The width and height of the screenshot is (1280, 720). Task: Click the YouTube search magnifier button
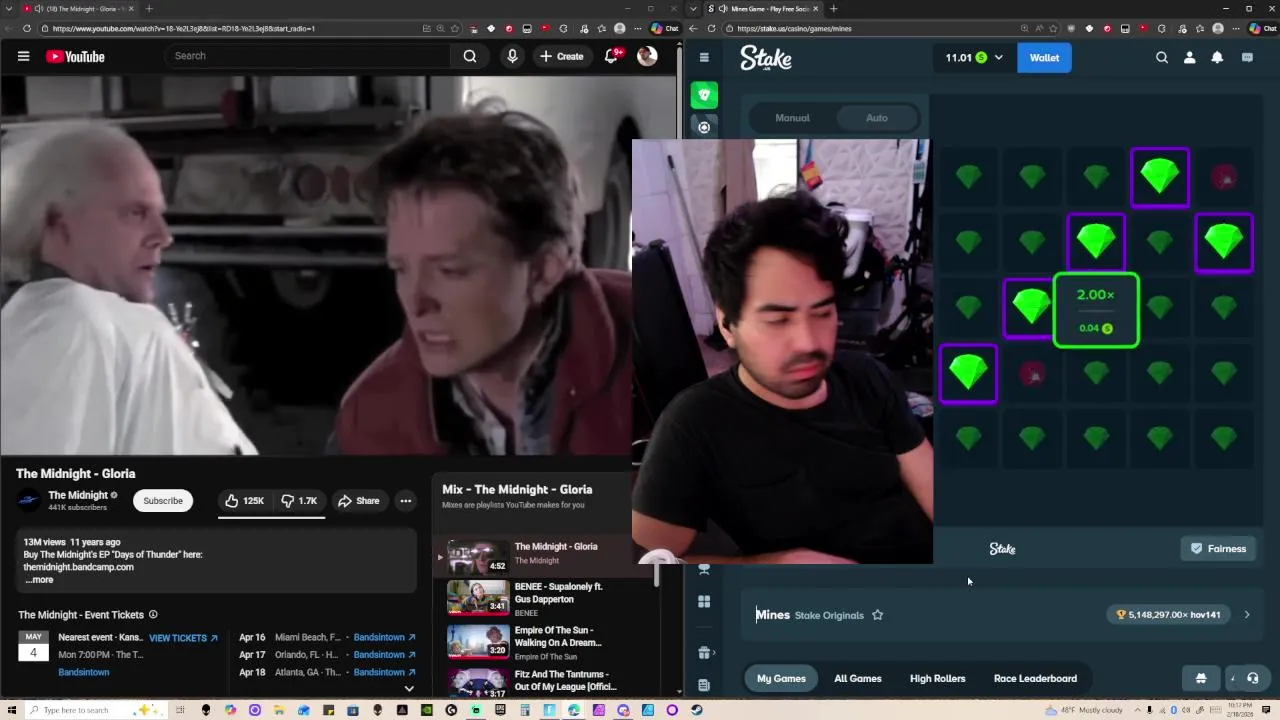tap(470, 56)
